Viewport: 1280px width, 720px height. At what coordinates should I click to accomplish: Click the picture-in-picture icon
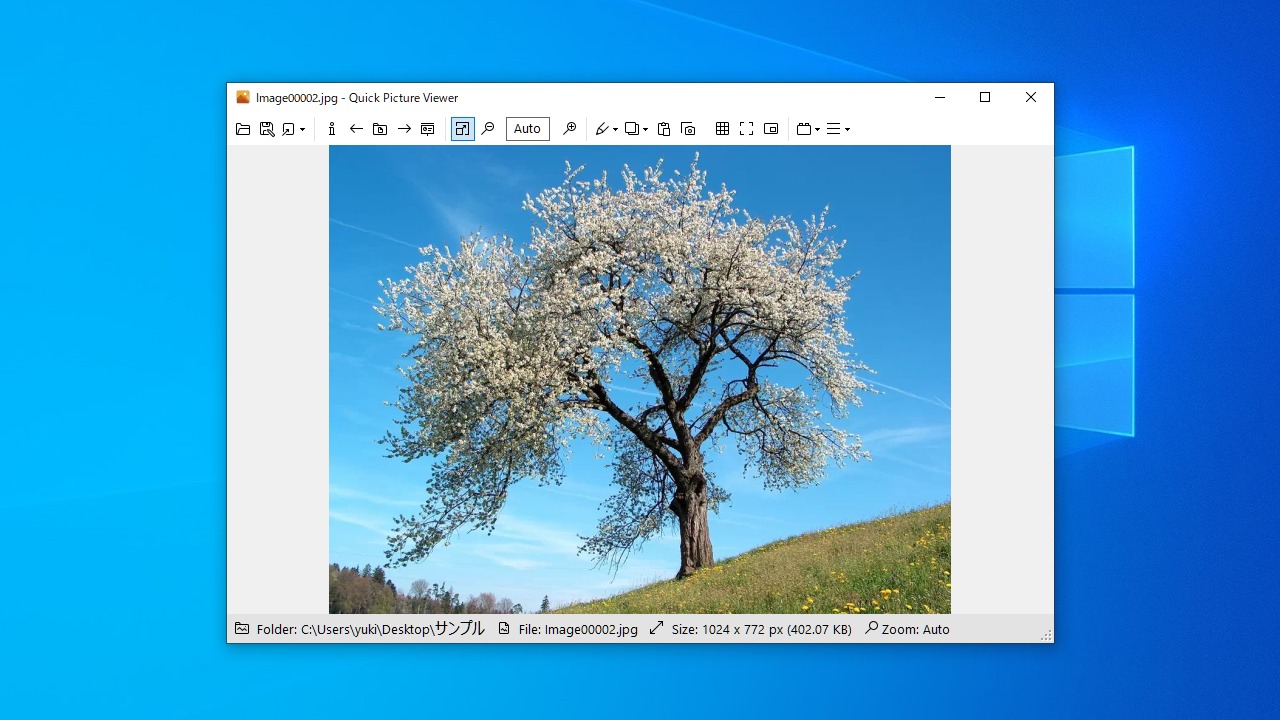click(x=771, y=129)
